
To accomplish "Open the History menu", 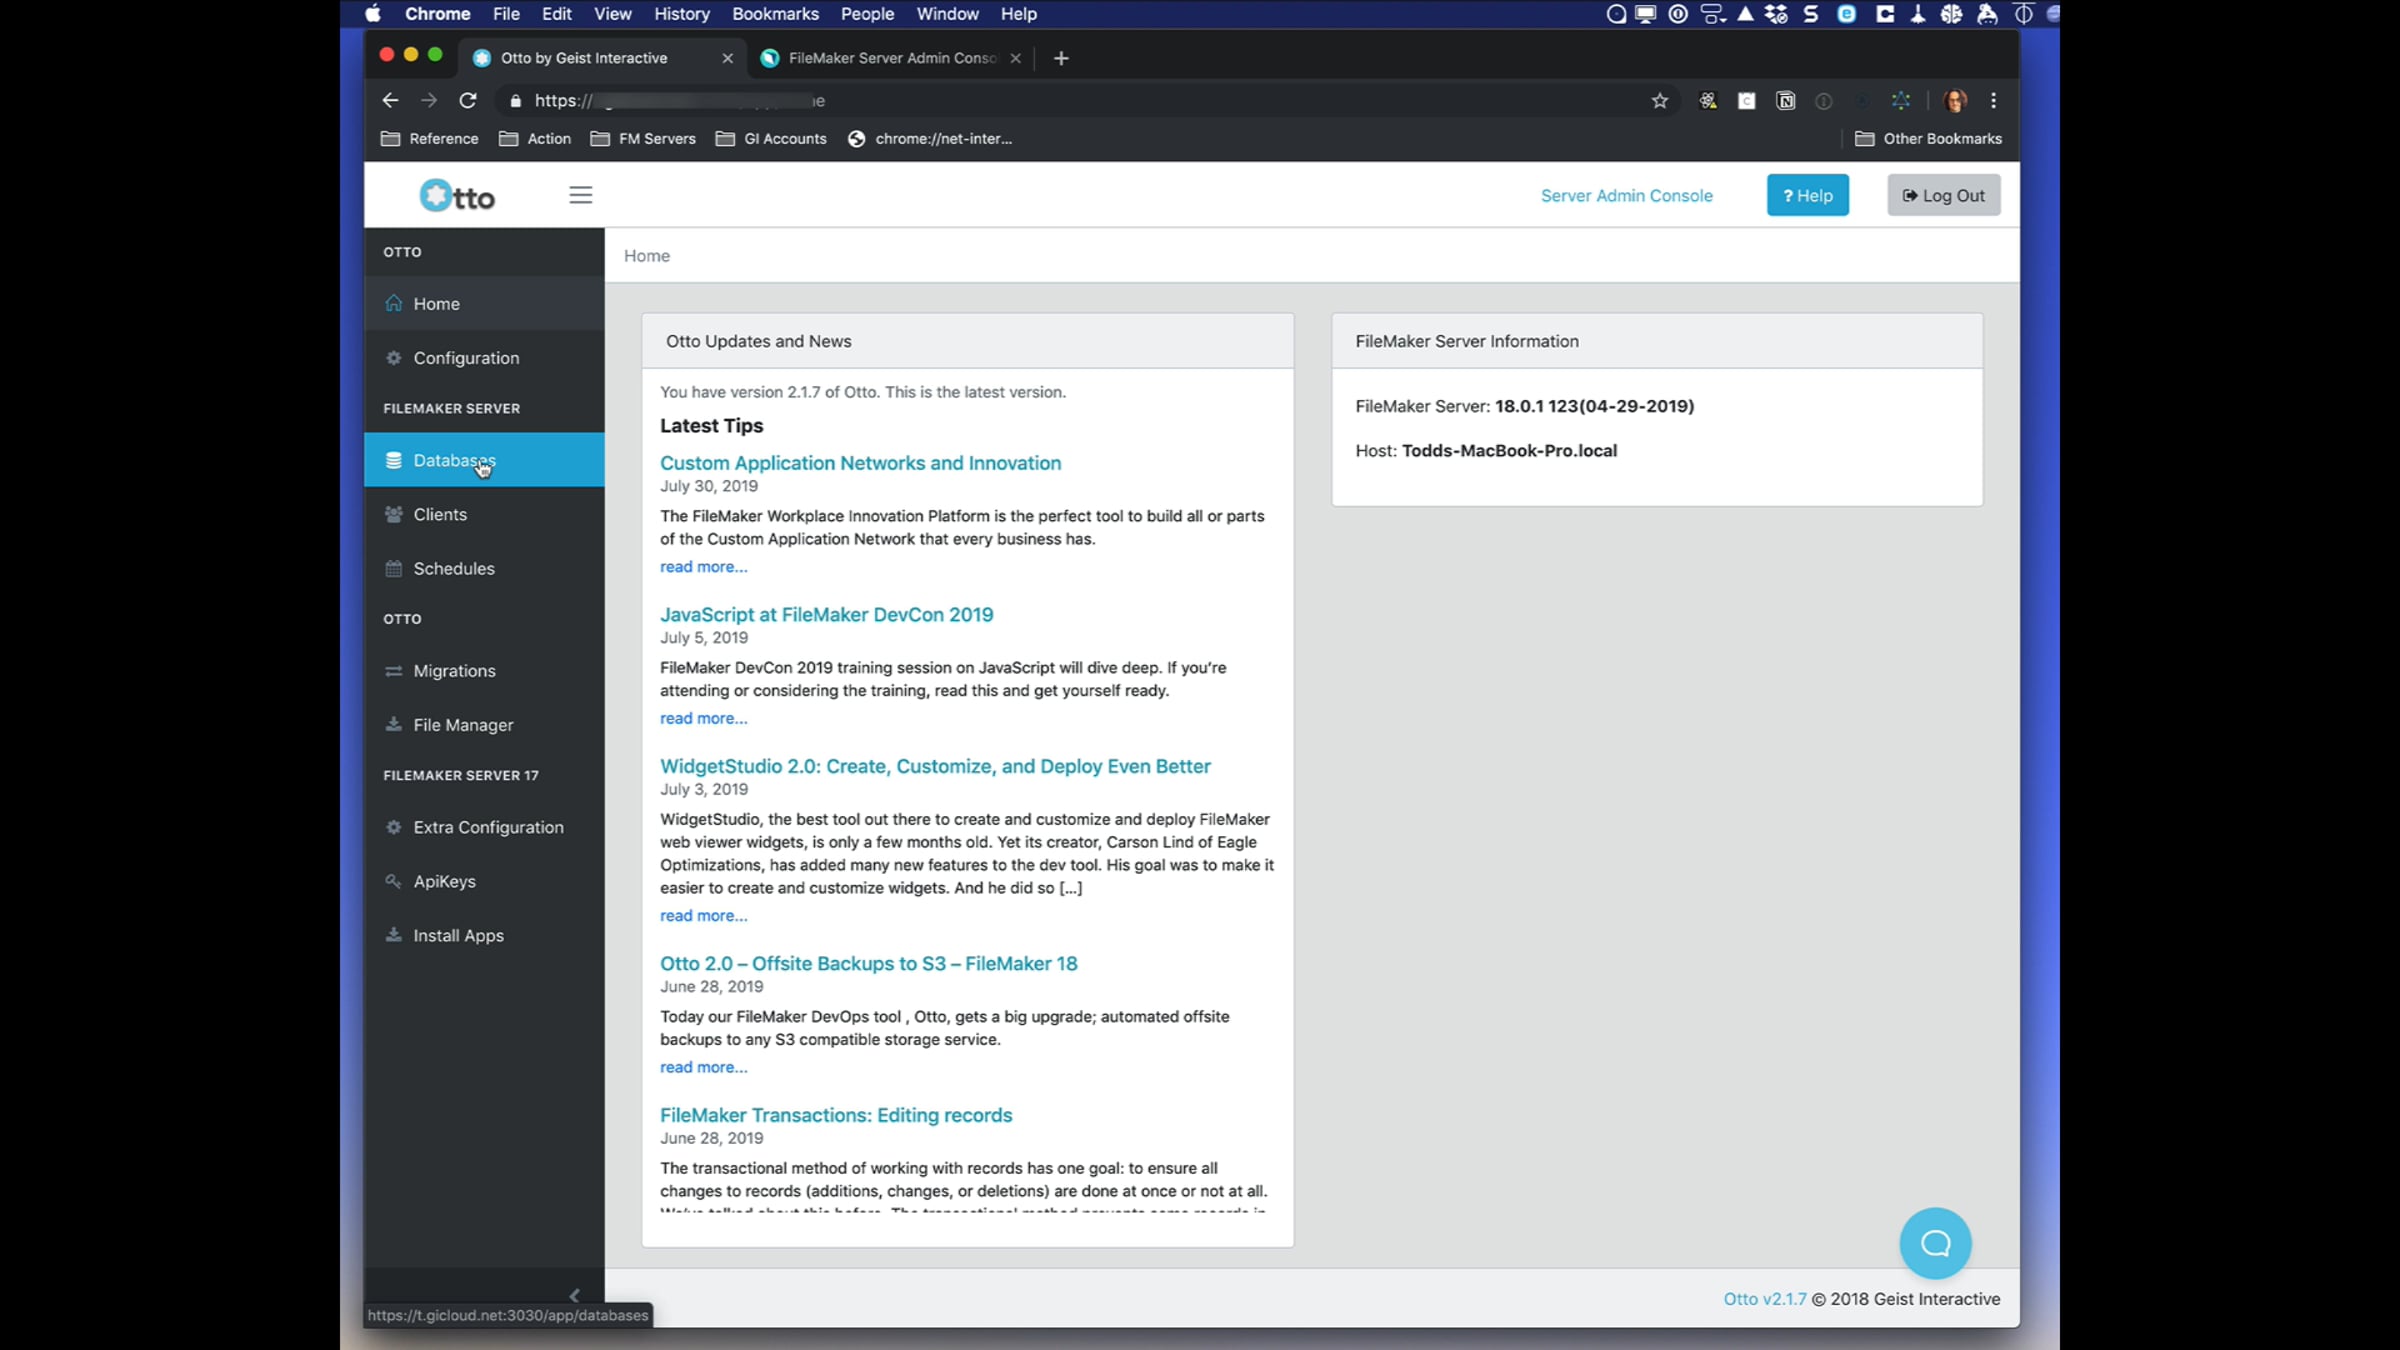I will click(682, 14).
